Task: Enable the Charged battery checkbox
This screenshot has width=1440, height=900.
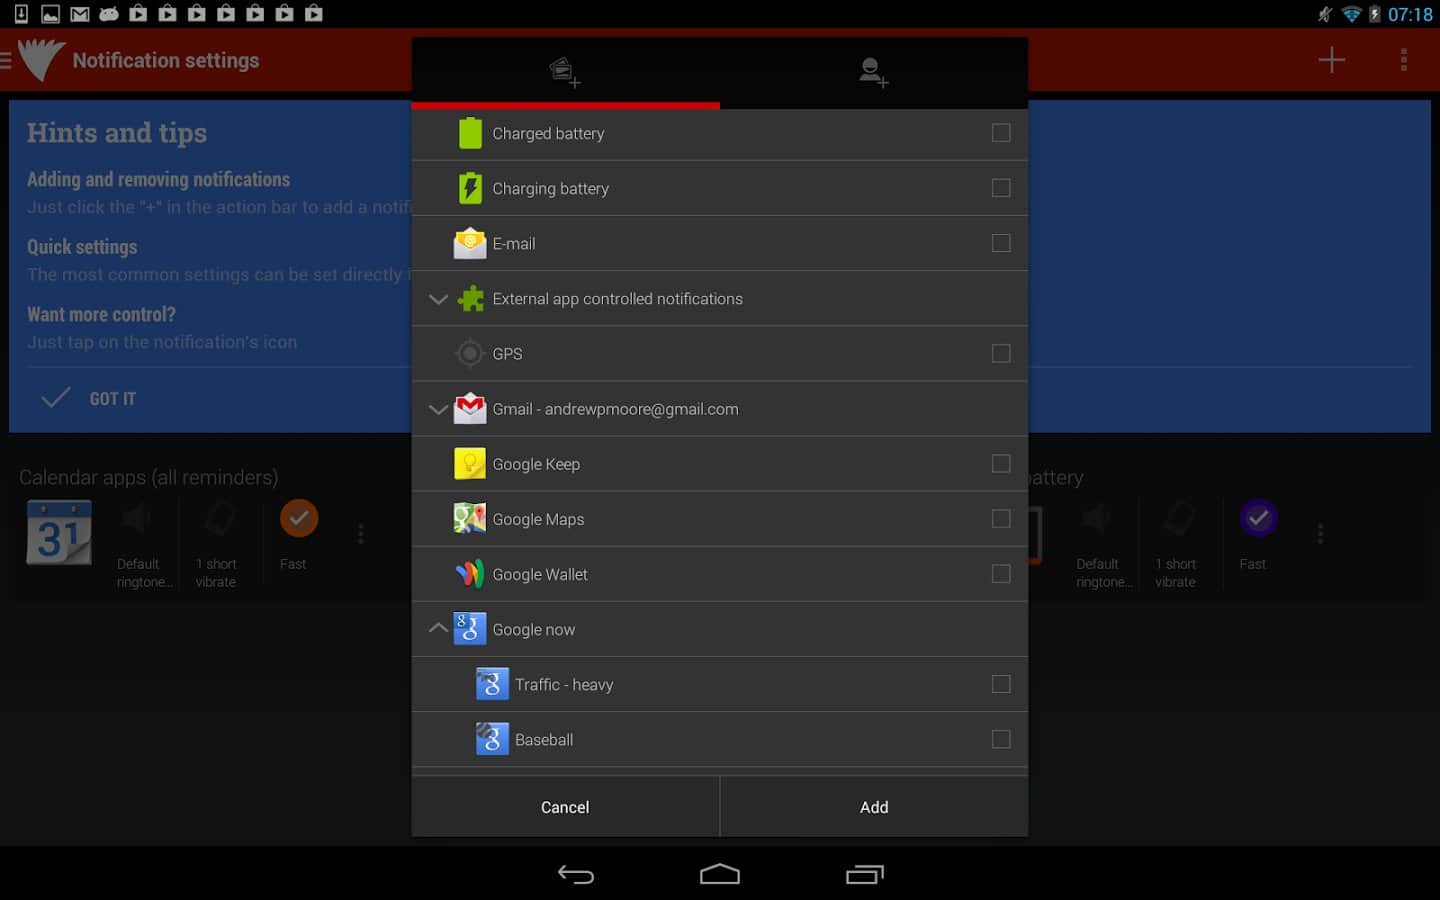Action: point(1000,133)
